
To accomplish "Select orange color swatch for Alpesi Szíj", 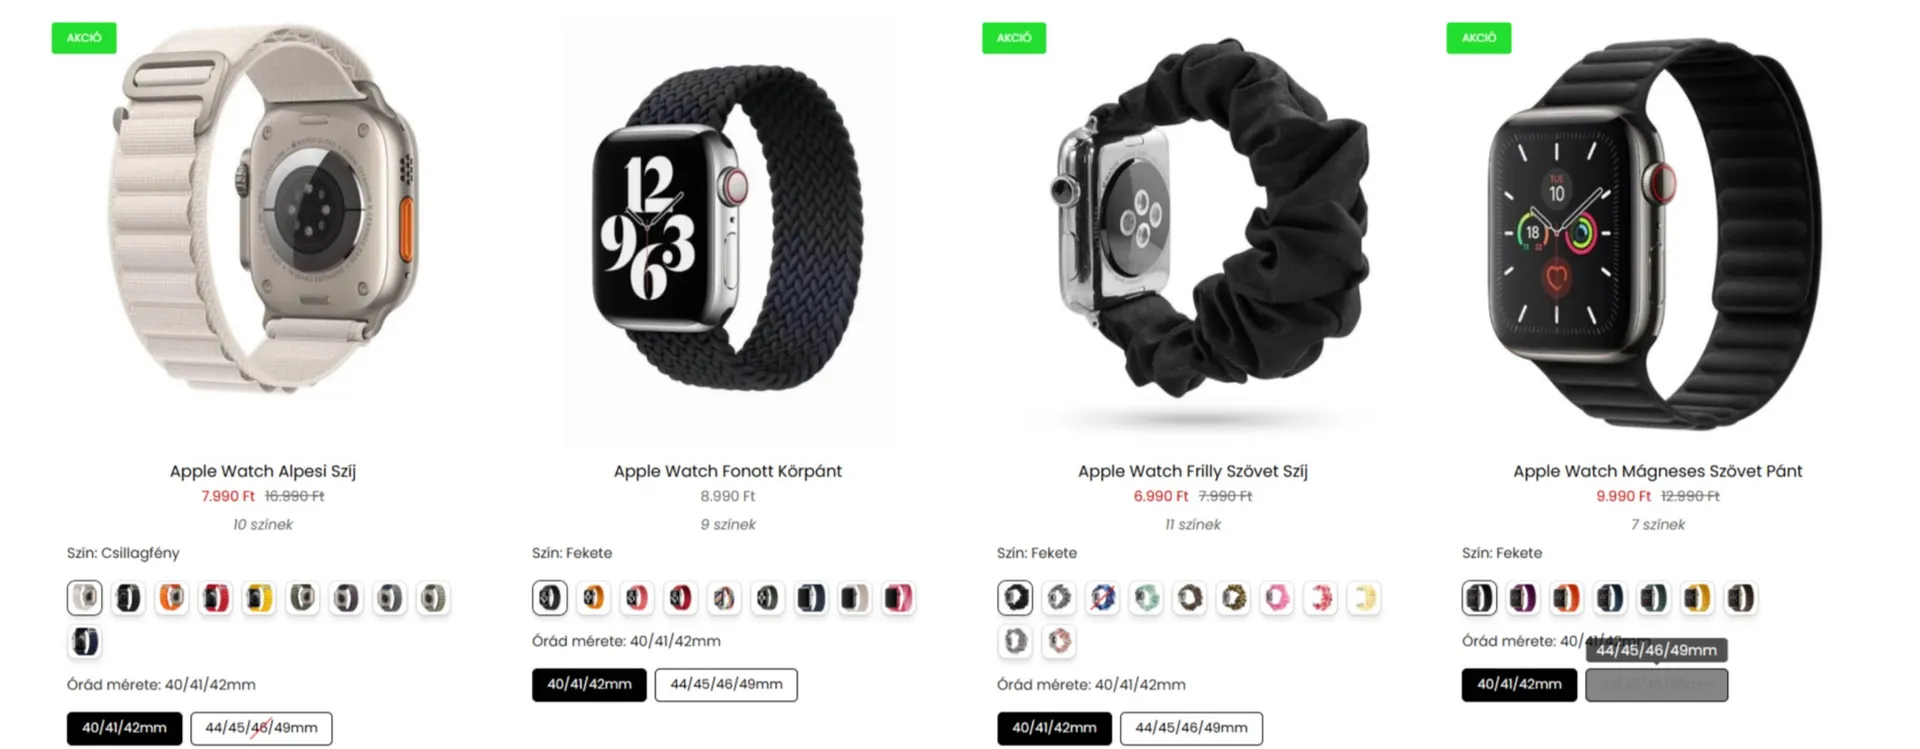I will pyautogui.click(x=172, y=598).
